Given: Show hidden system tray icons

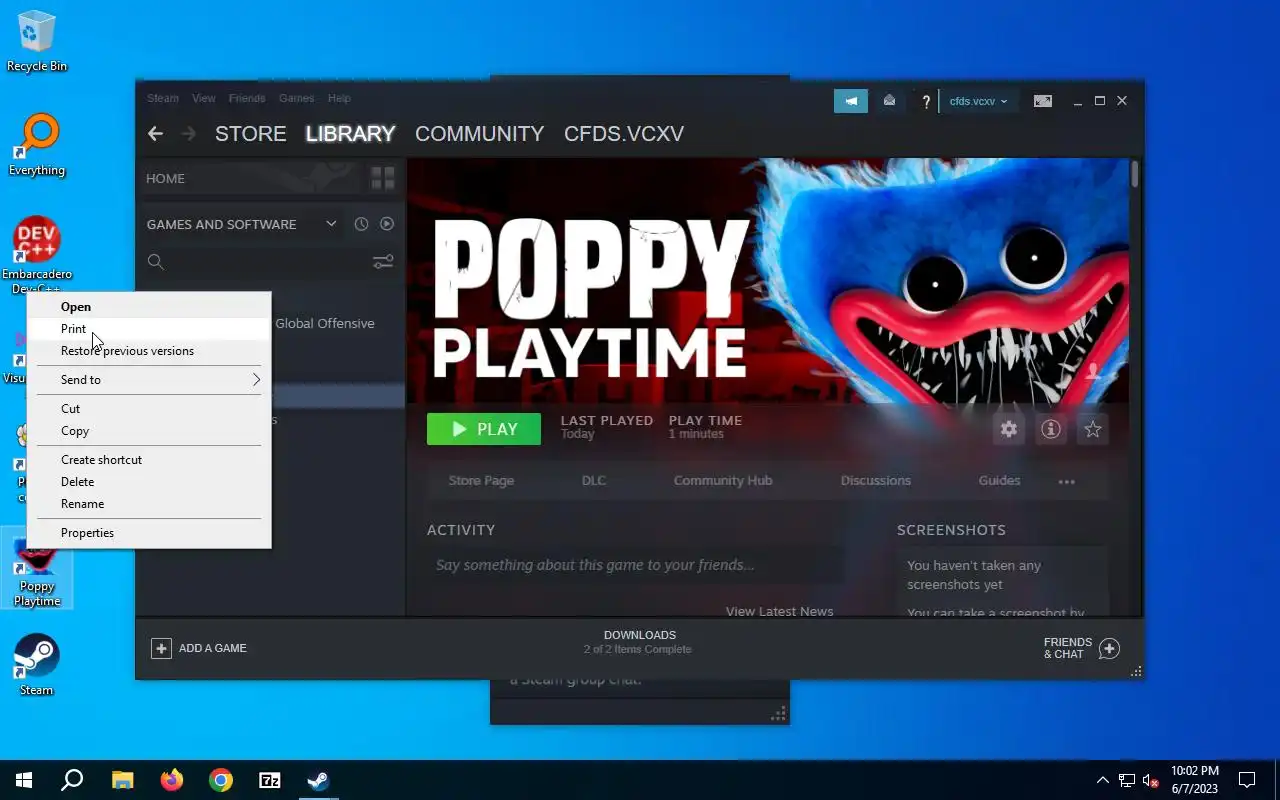Looking at the screenshot, I should click(1103, 780).
